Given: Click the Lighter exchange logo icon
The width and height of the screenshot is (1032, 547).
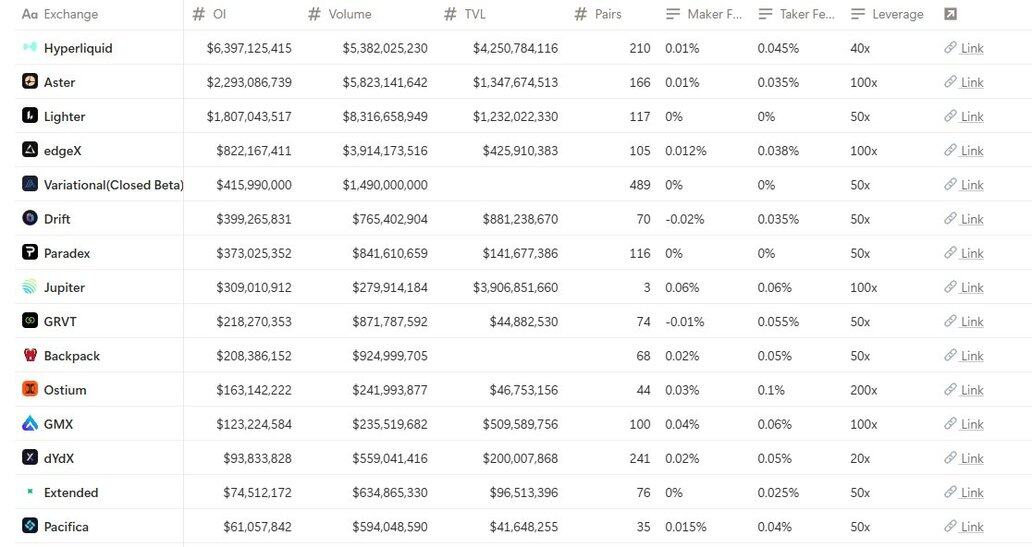Looking at the screenshot, I should tap(30, 116).
